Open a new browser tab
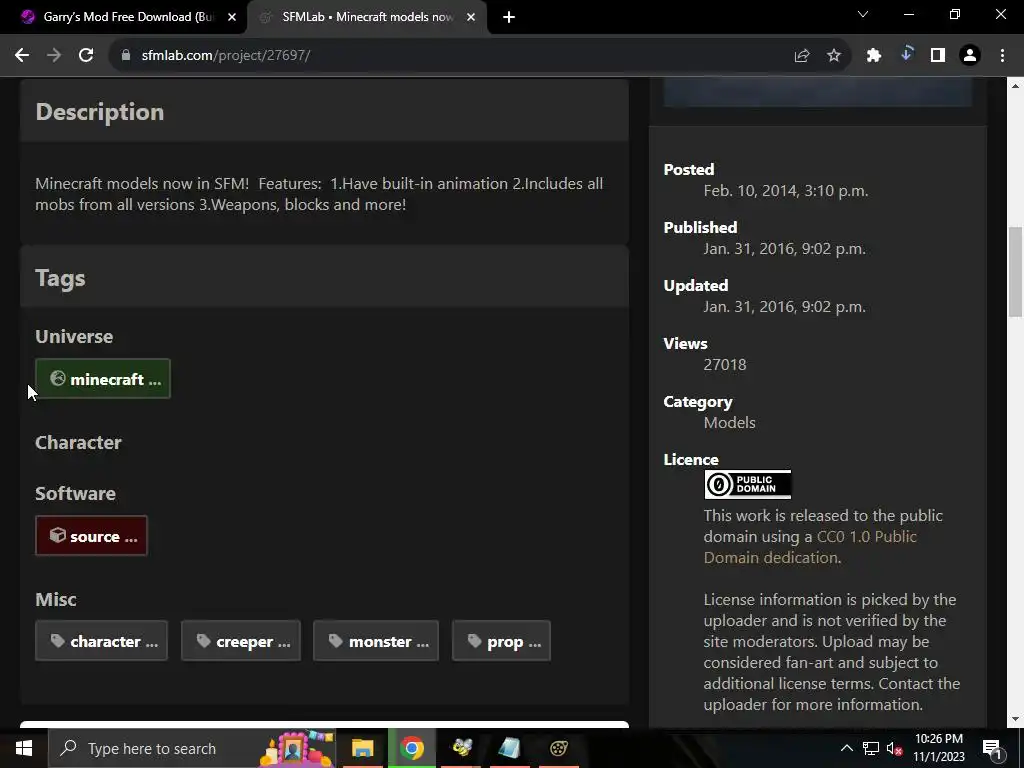 tap(509, 17)
